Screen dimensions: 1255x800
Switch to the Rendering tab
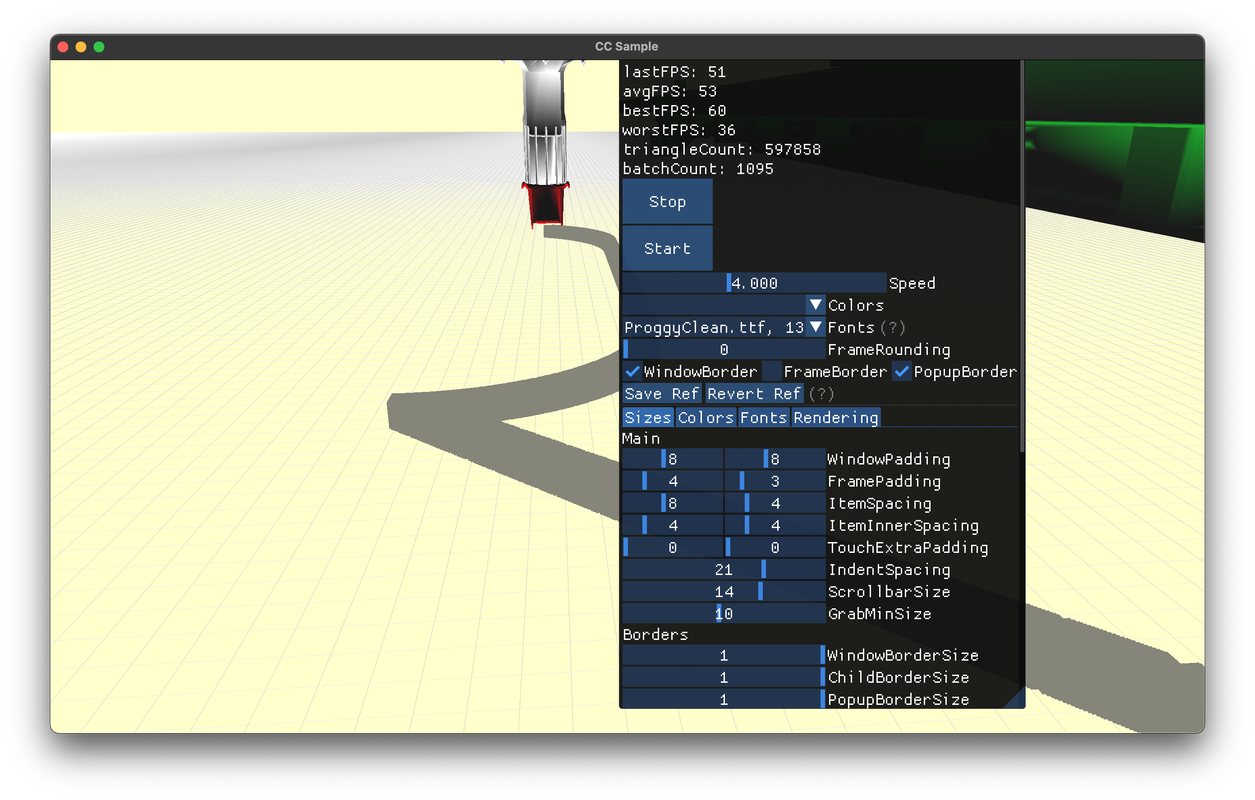coord(836,417)
